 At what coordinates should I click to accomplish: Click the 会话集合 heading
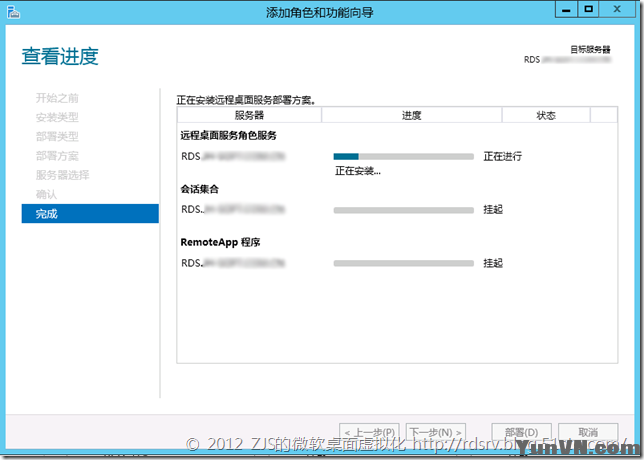[x=200, y=189]
